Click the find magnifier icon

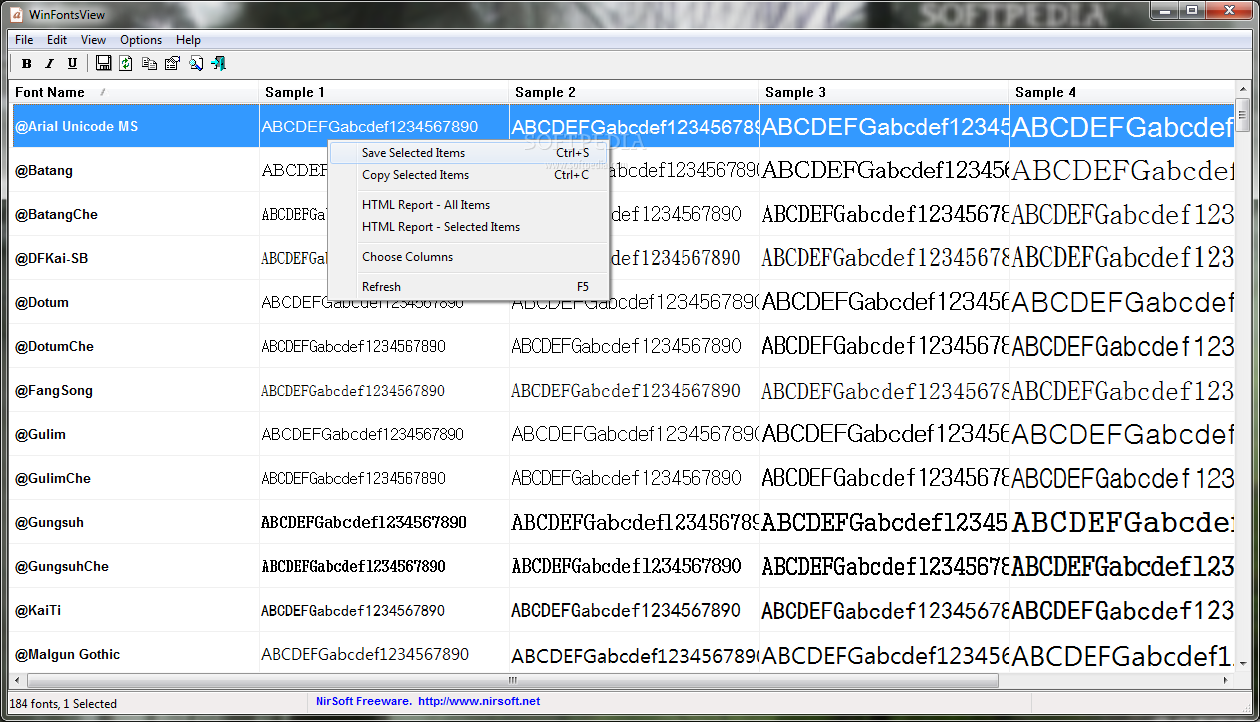(x=195, y=64)
